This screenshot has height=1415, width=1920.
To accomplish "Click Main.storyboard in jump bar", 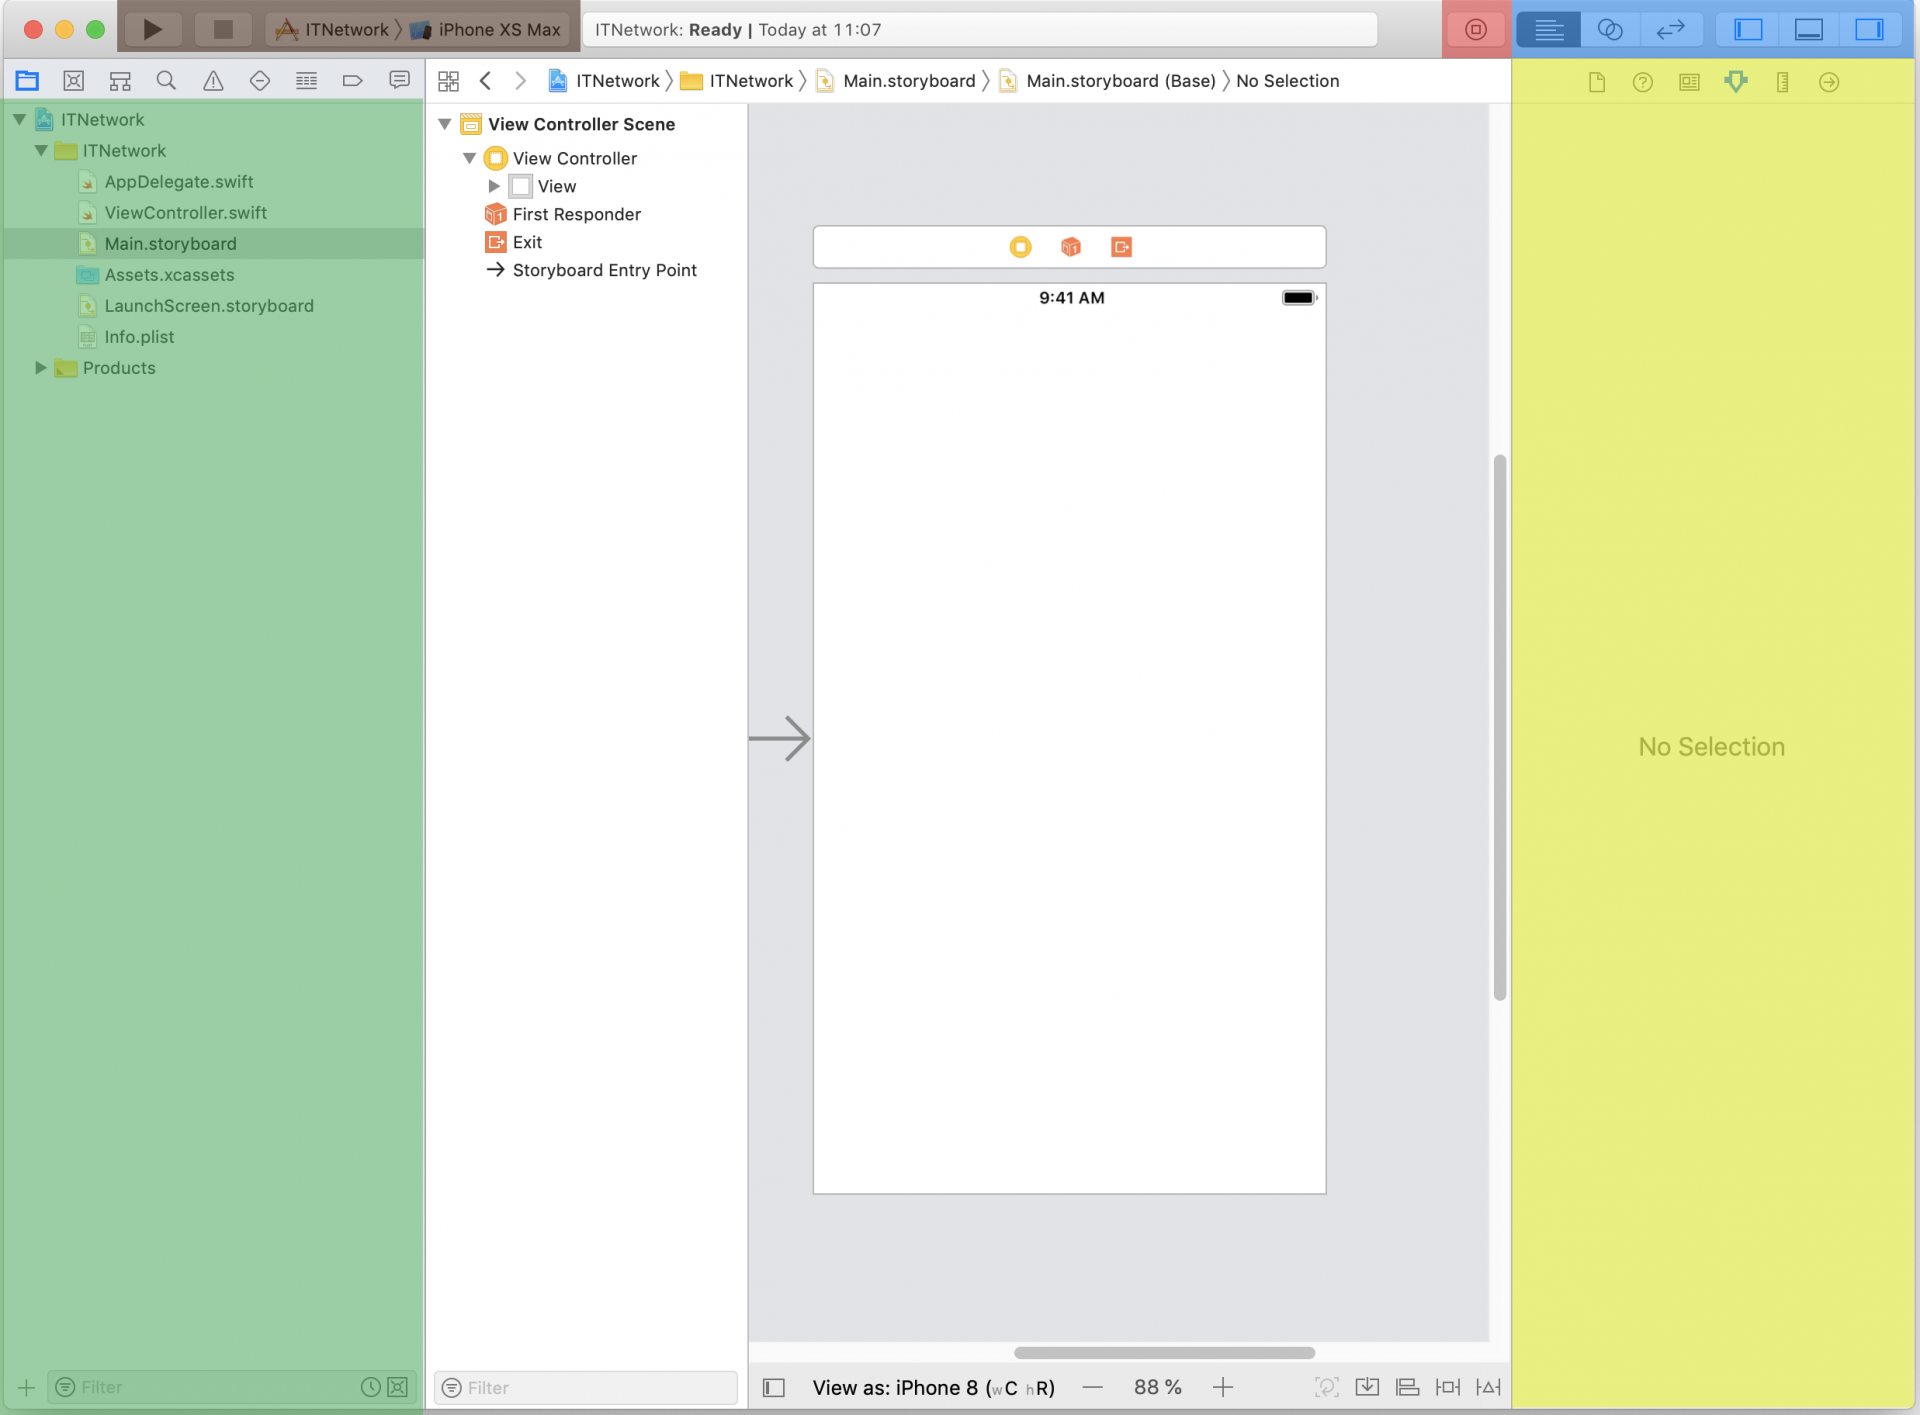I will tap(896, 81).
